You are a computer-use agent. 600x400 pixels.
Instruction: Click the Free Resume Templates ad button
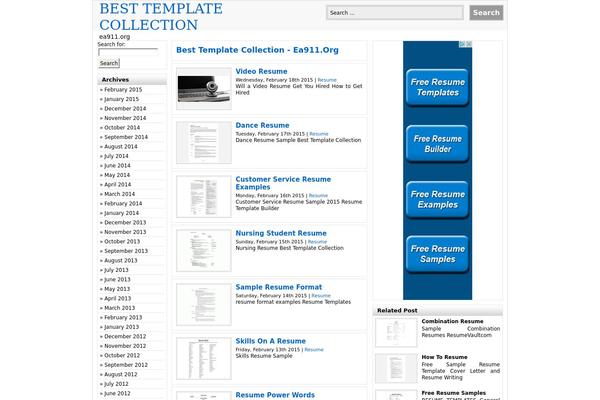[x=437, y=87]
